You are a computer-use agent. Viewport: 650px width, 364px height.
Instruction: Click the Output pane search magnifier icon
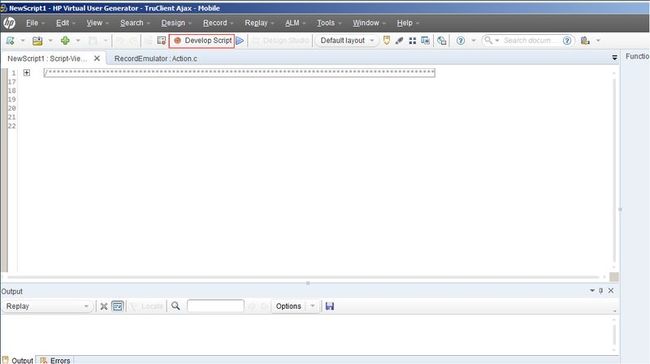pyautogui.click(x=175, y=306)
